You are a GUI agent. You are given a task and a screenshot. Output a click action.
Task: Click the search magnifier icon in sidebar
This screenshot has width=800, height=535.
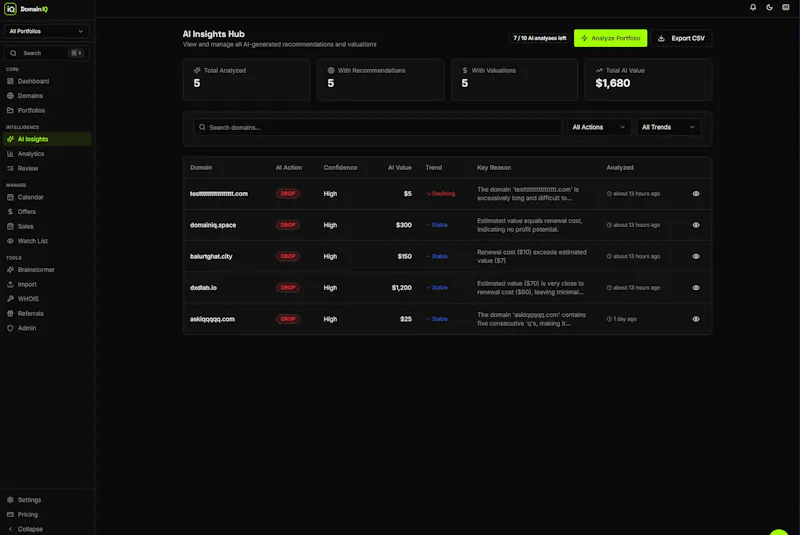coord(13,53)
